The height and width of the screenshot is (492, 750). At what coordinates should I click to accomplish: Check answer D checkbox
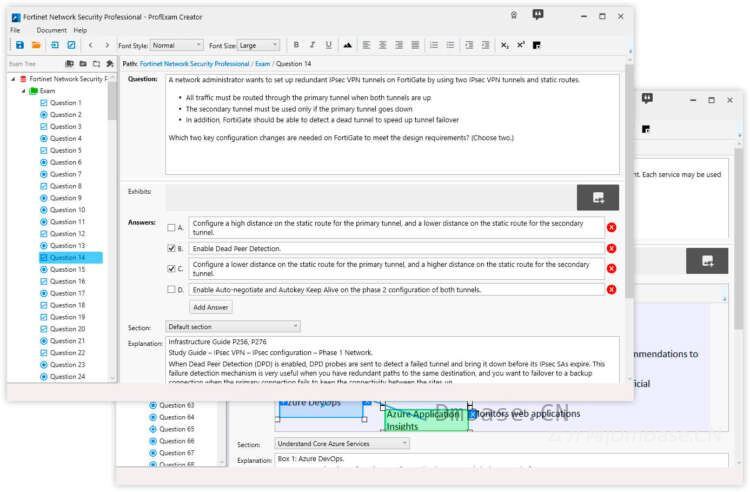tap(171, 289)
